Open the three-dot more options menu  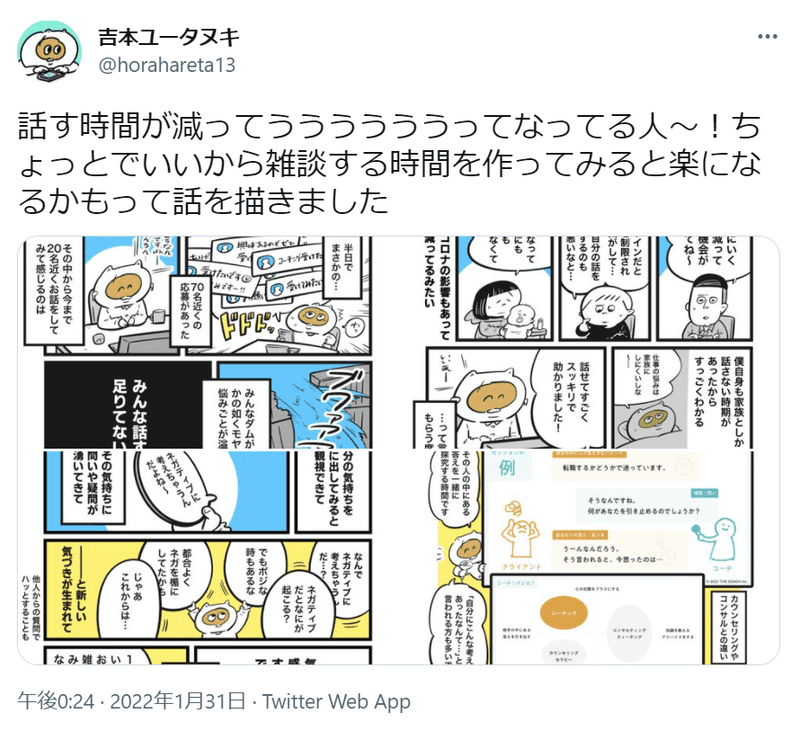pyautogui.click(x=767, y=37)
